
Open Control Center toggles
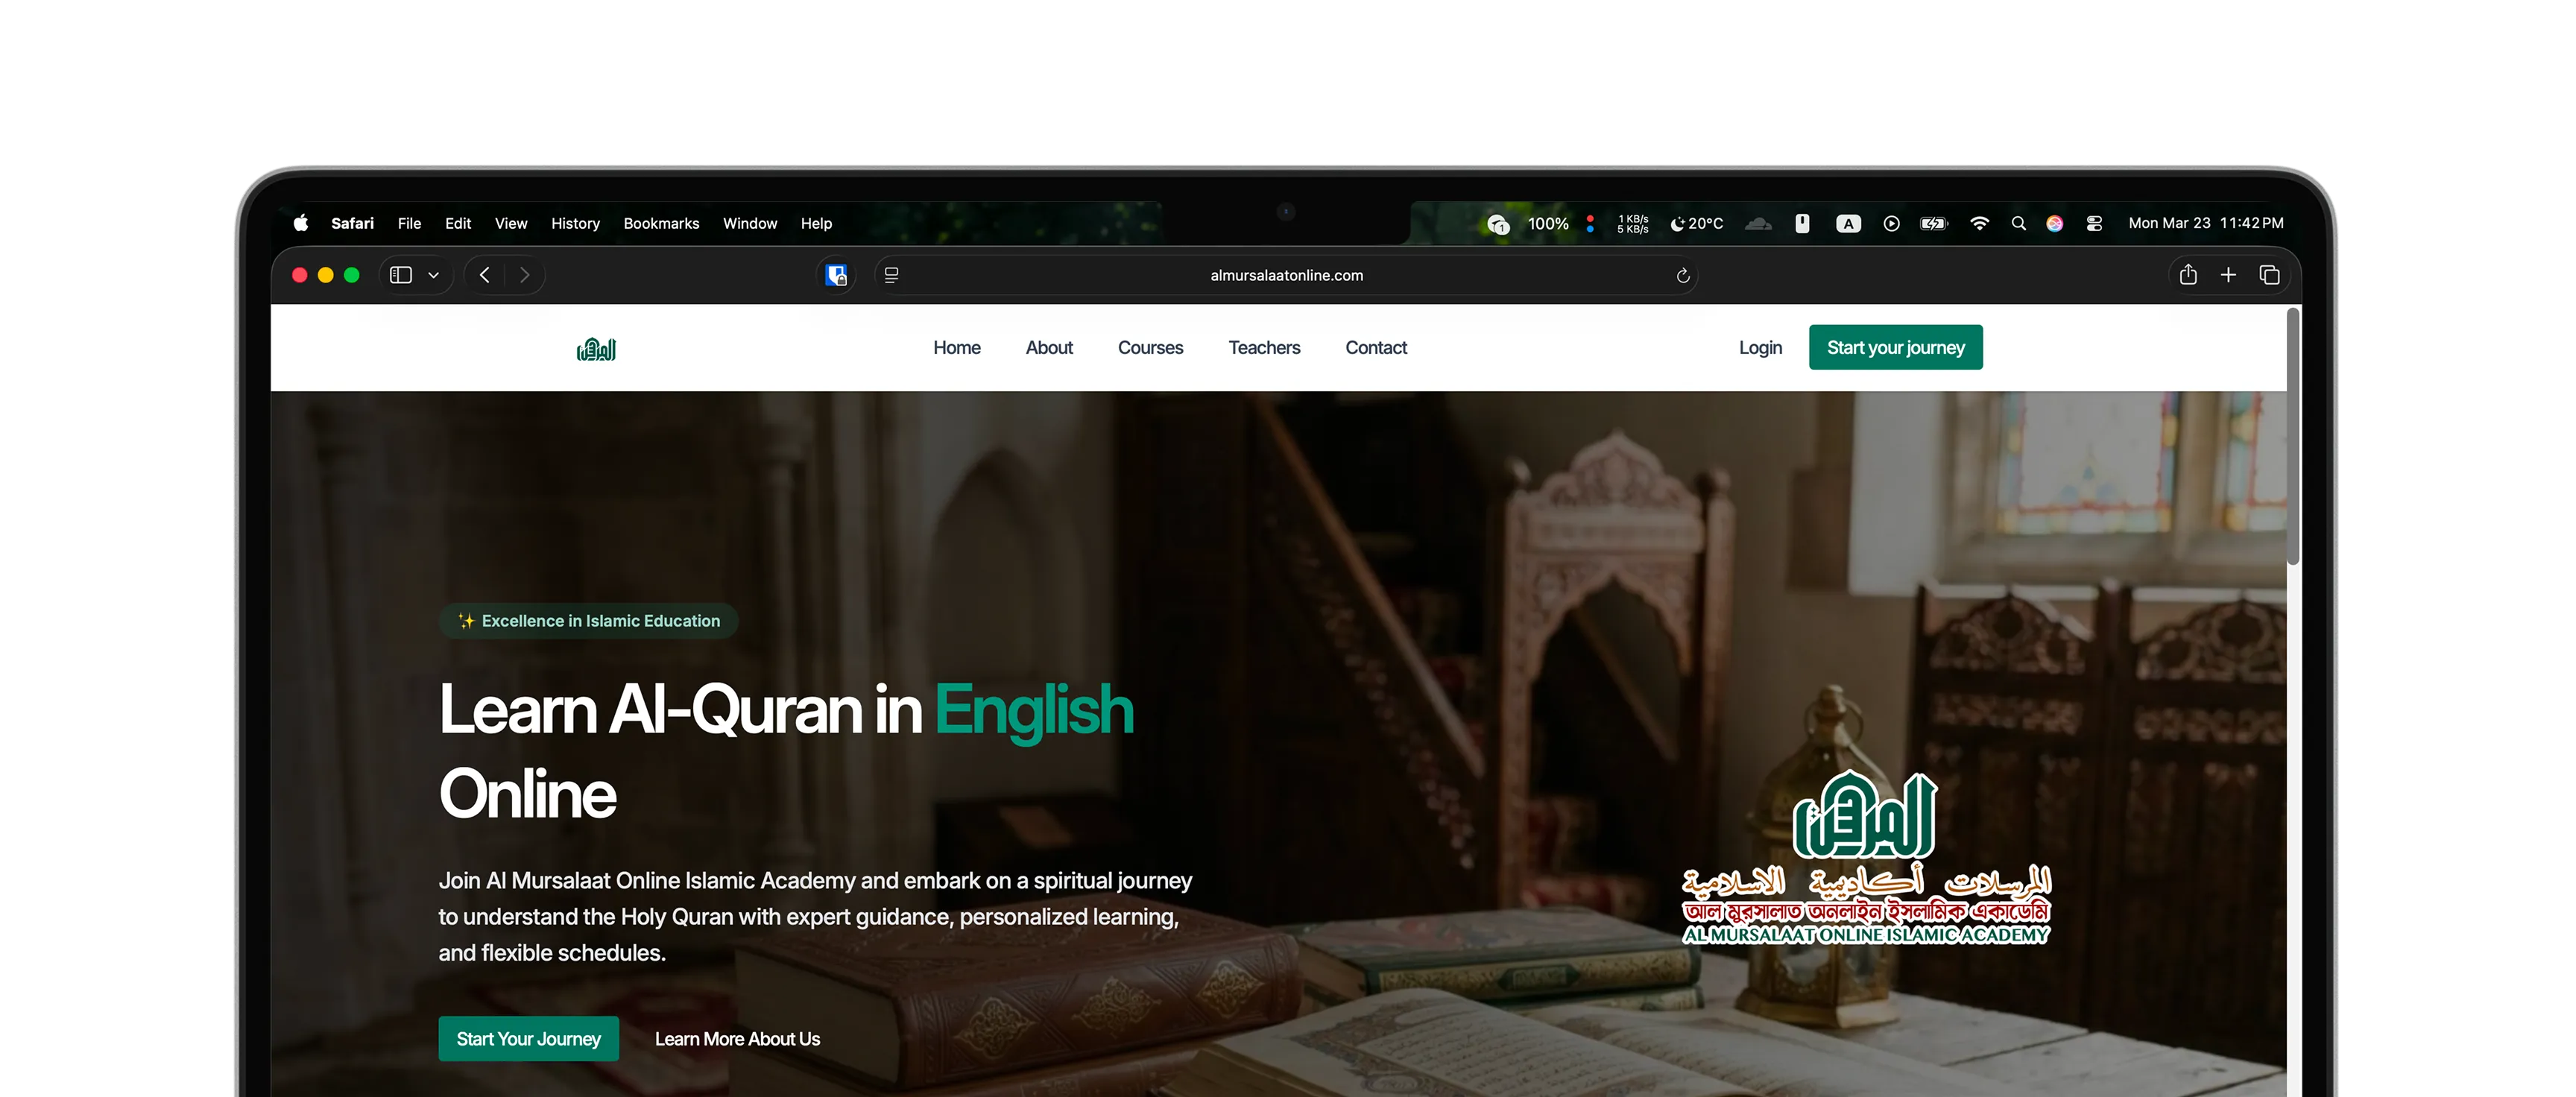[x=2093, y=223]
